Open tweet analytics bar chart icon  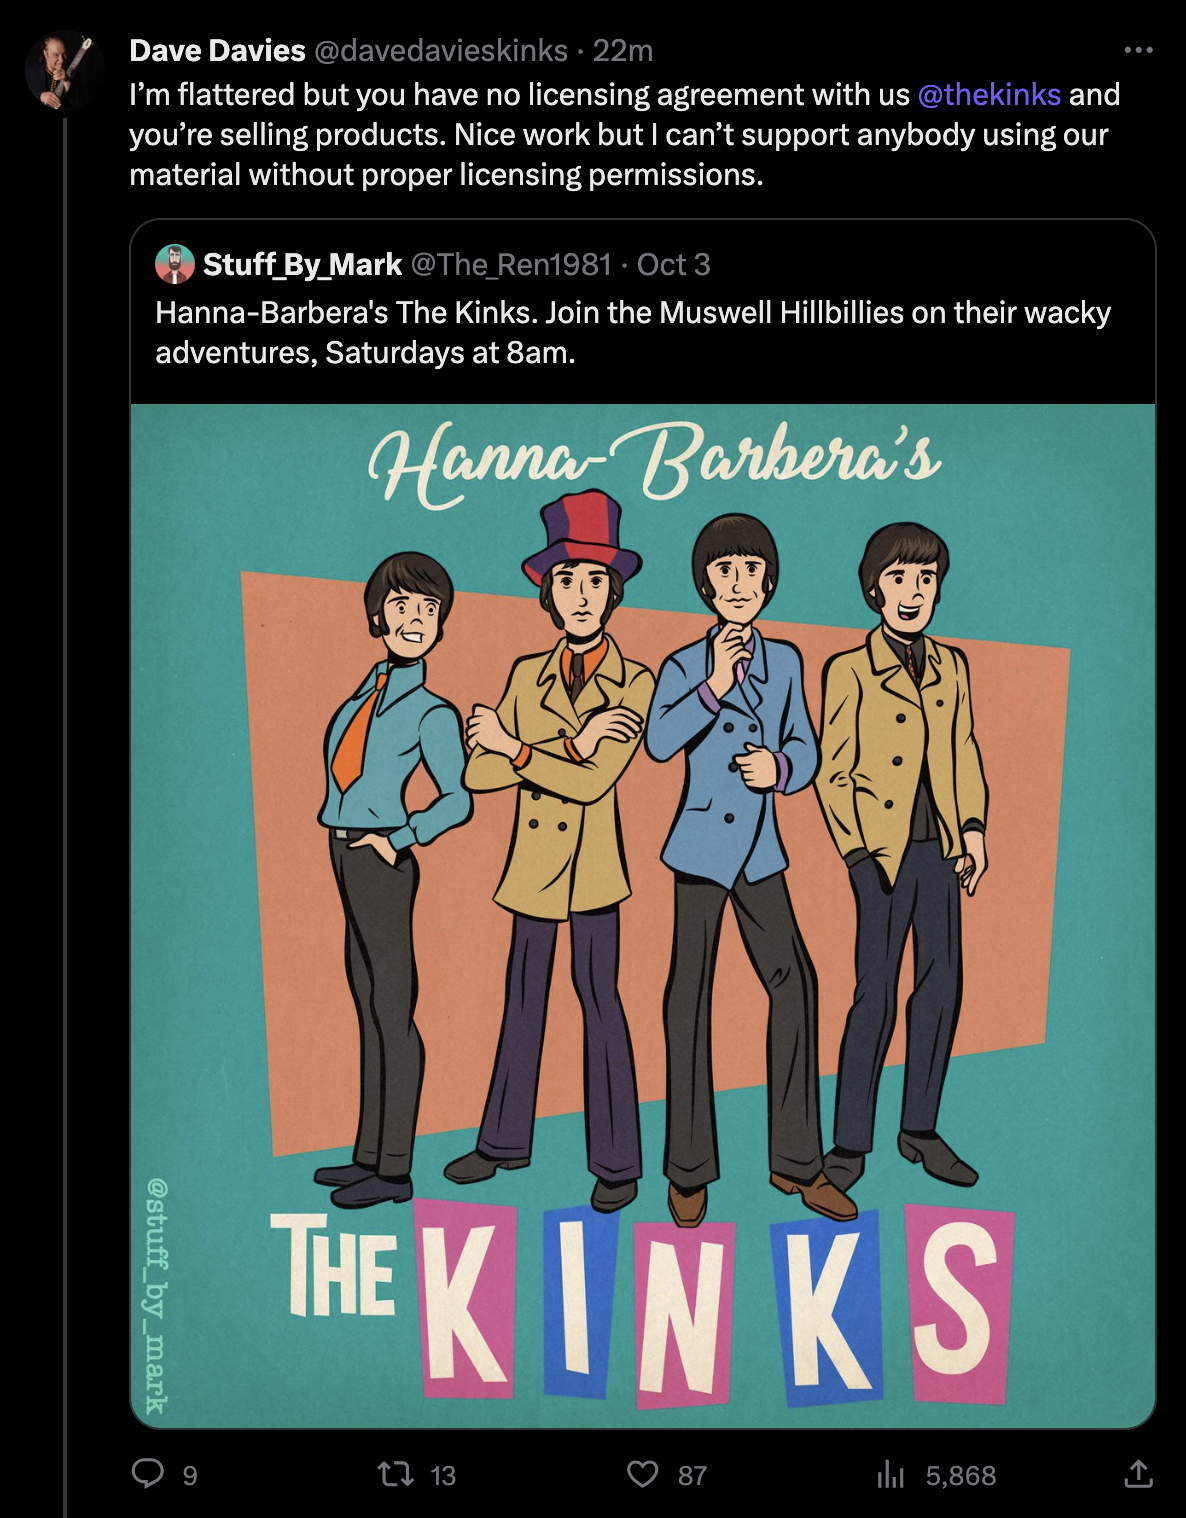pos(890,1474)
